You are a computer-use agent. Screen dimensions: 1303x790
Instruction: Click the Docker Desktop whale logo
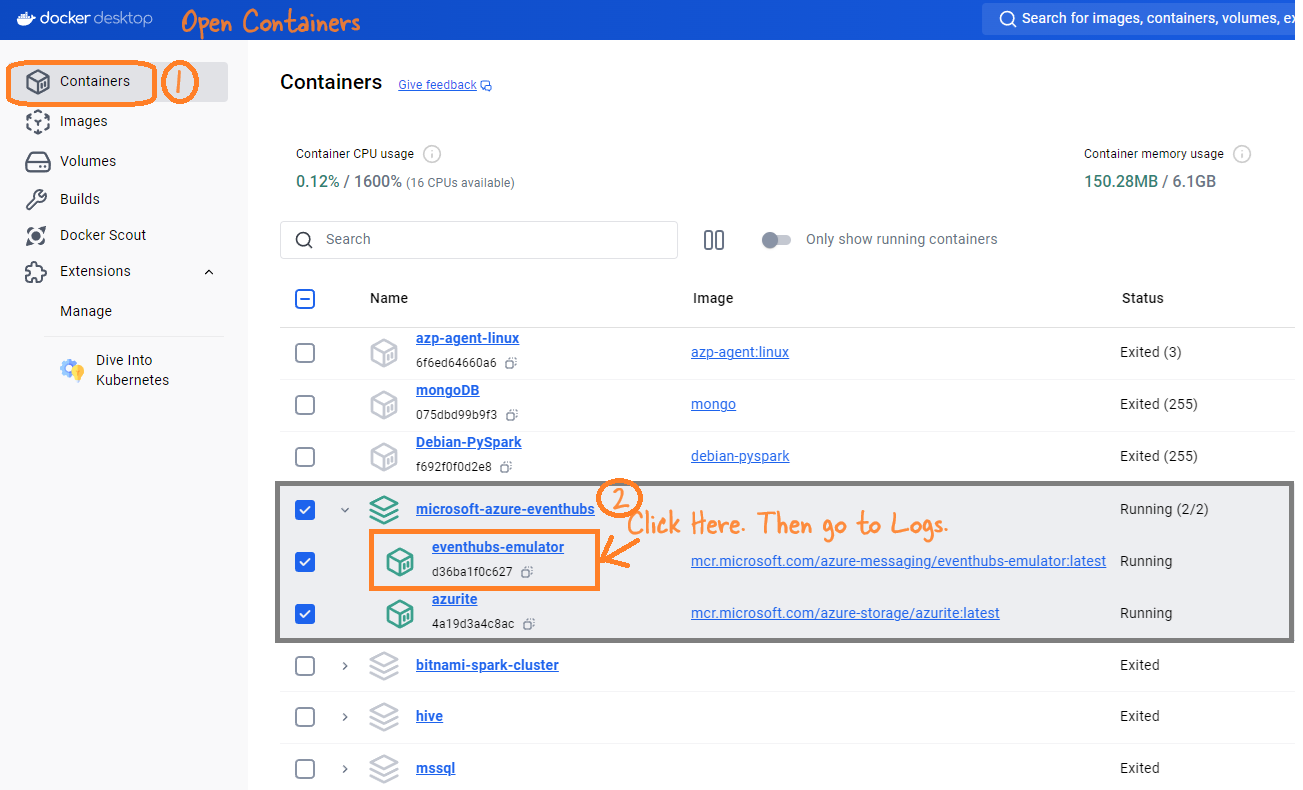[27, 18]
